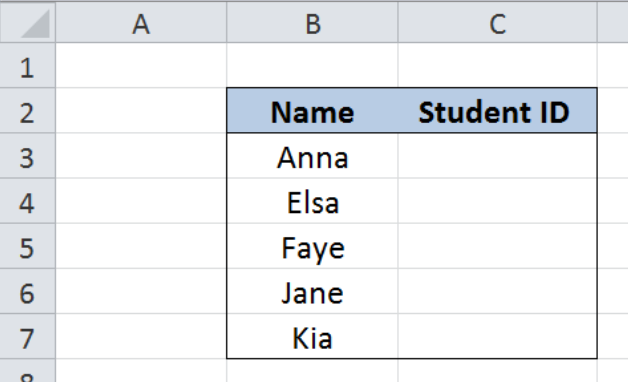This screenshot has height=382, width=628.
Task: Select column C header
Action: (497, 22)
